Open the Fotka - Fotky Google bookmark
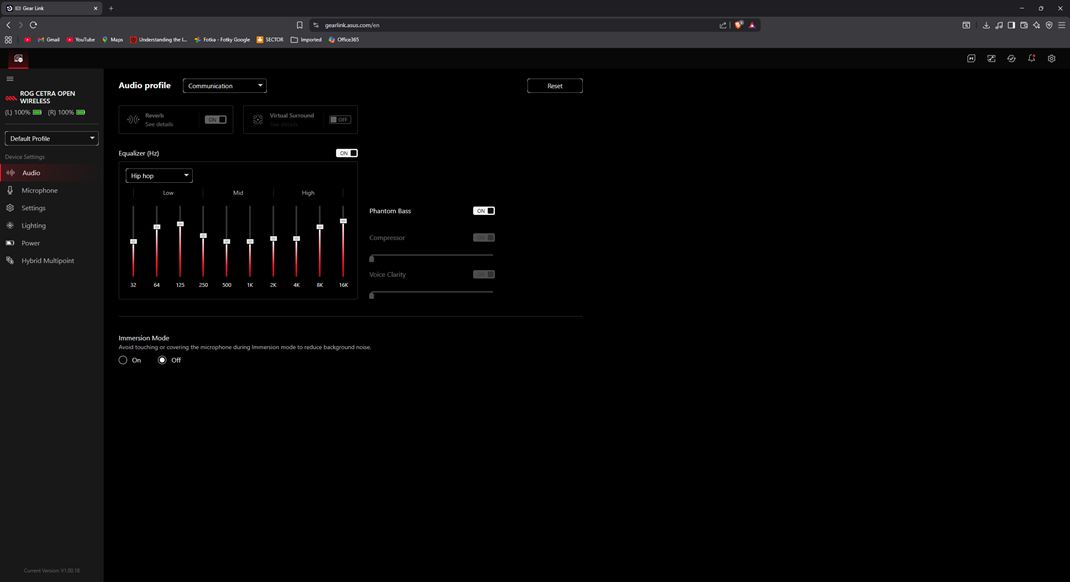The image size is (1070, 582). click(x=222, y=40)
